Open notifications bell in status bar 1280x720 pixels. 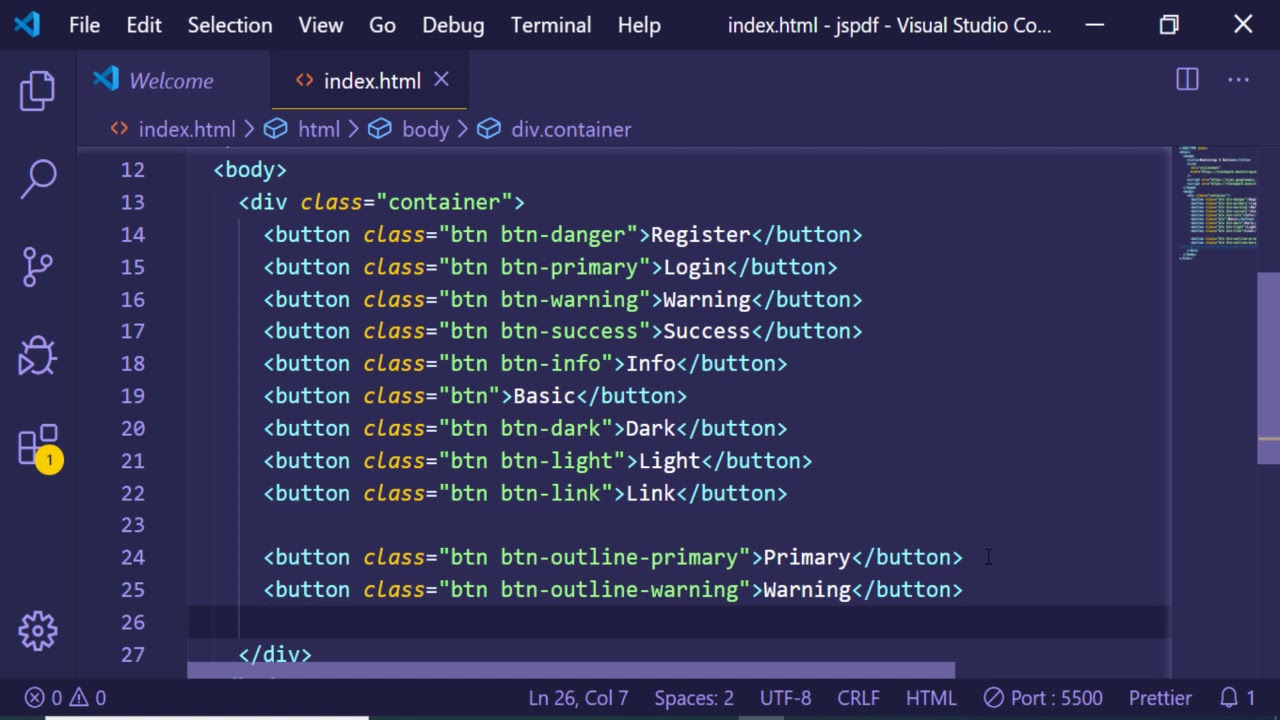click(x=1236, y=698)
